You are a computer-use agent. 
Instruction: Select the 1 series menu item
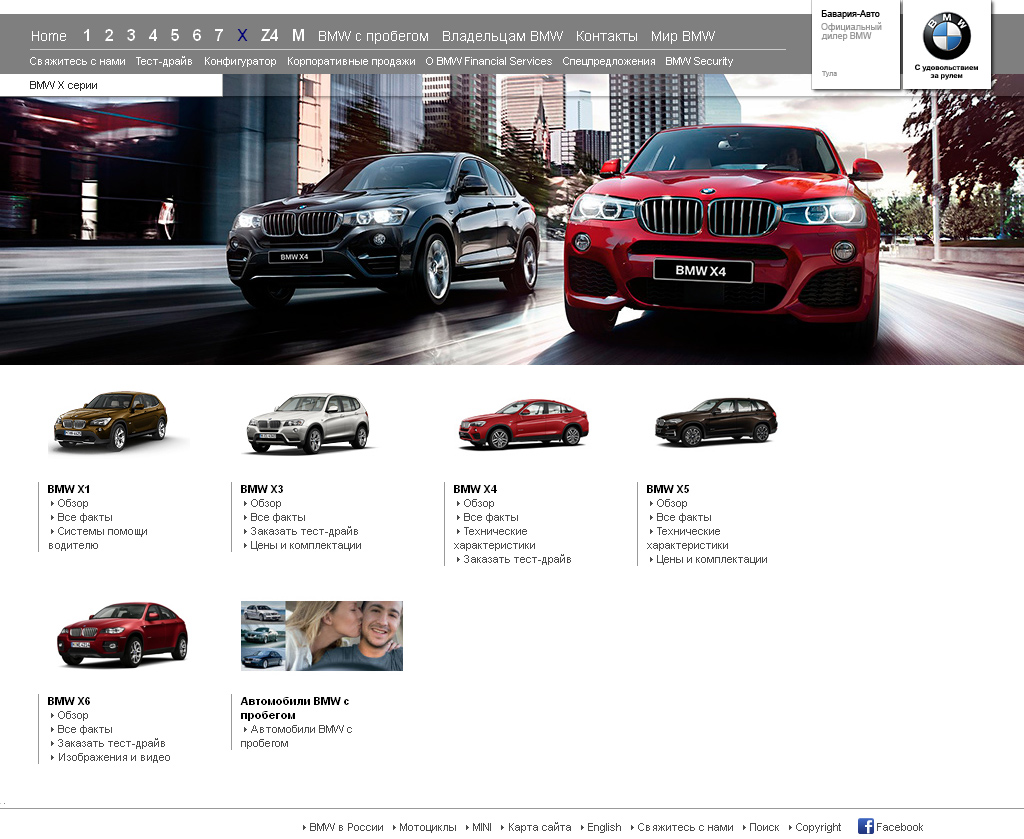click(x=87, y=35)
